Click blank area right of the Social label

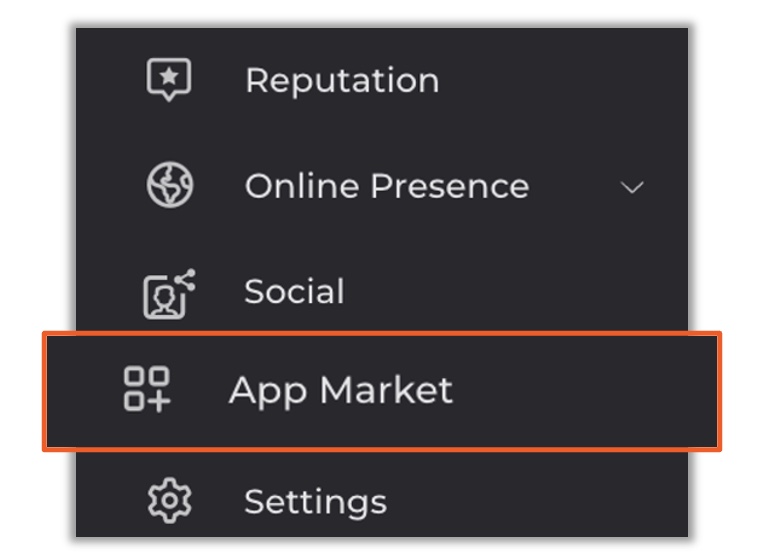pyautogui.click(x=500, y=292)
